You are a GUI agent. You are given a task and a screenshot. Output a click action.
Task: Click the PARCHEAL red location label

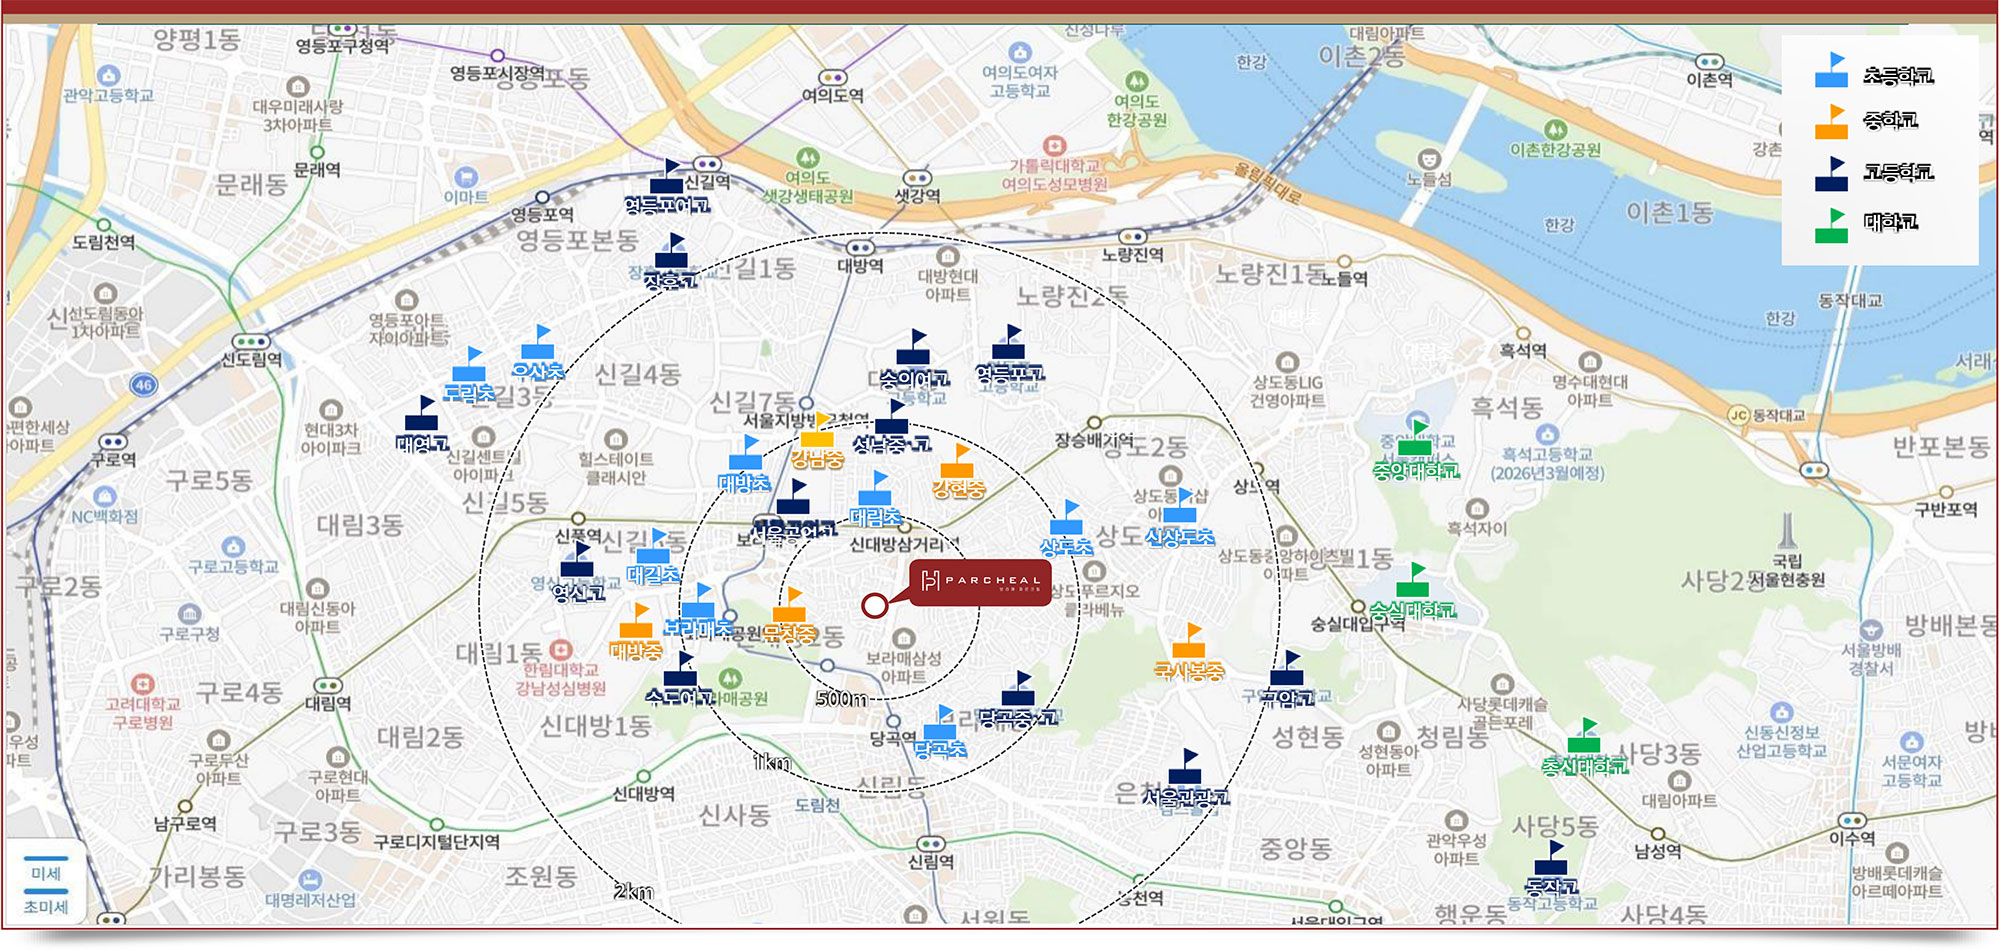pos(980,581)
